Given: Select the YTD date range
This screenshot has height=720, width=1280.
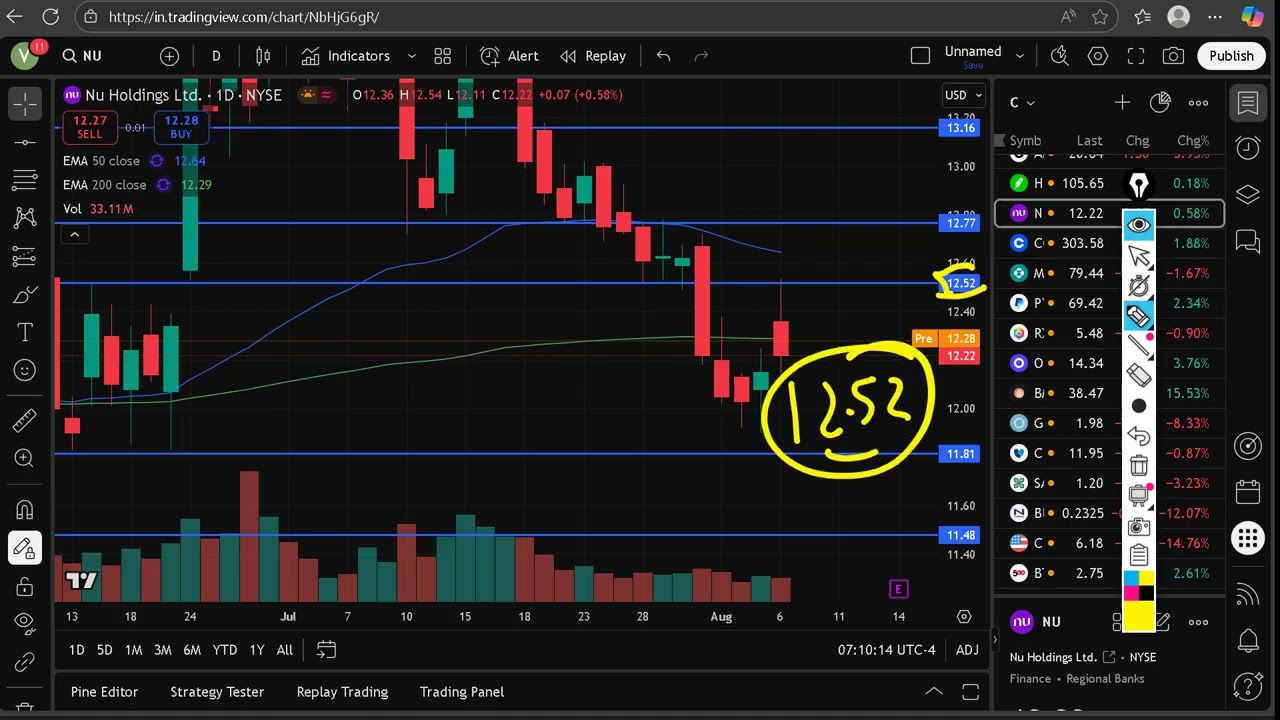Looking at the screenshot, I should pos(225,650).
